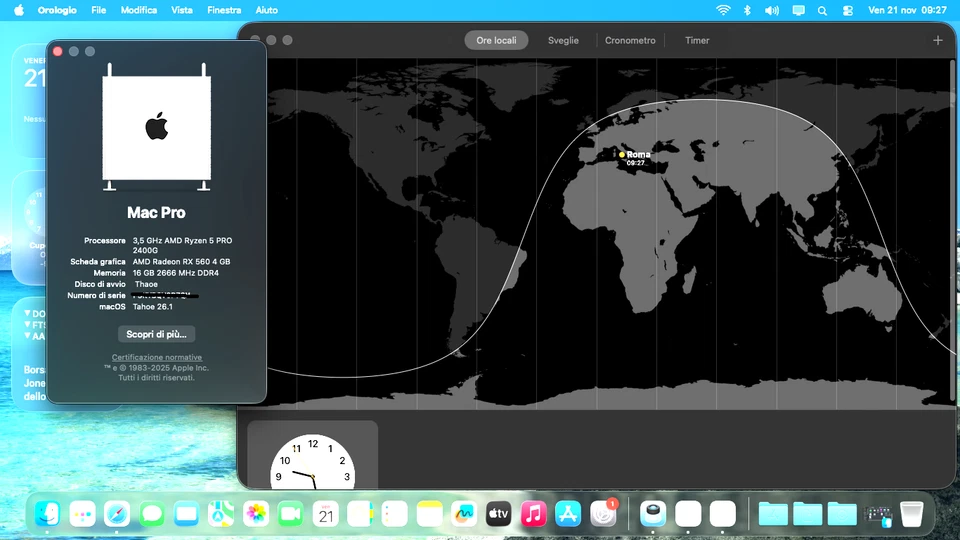The width and height of the screenshot is (960, 540).
Task: Click the plus button to add a city
Action: [937, 40]
